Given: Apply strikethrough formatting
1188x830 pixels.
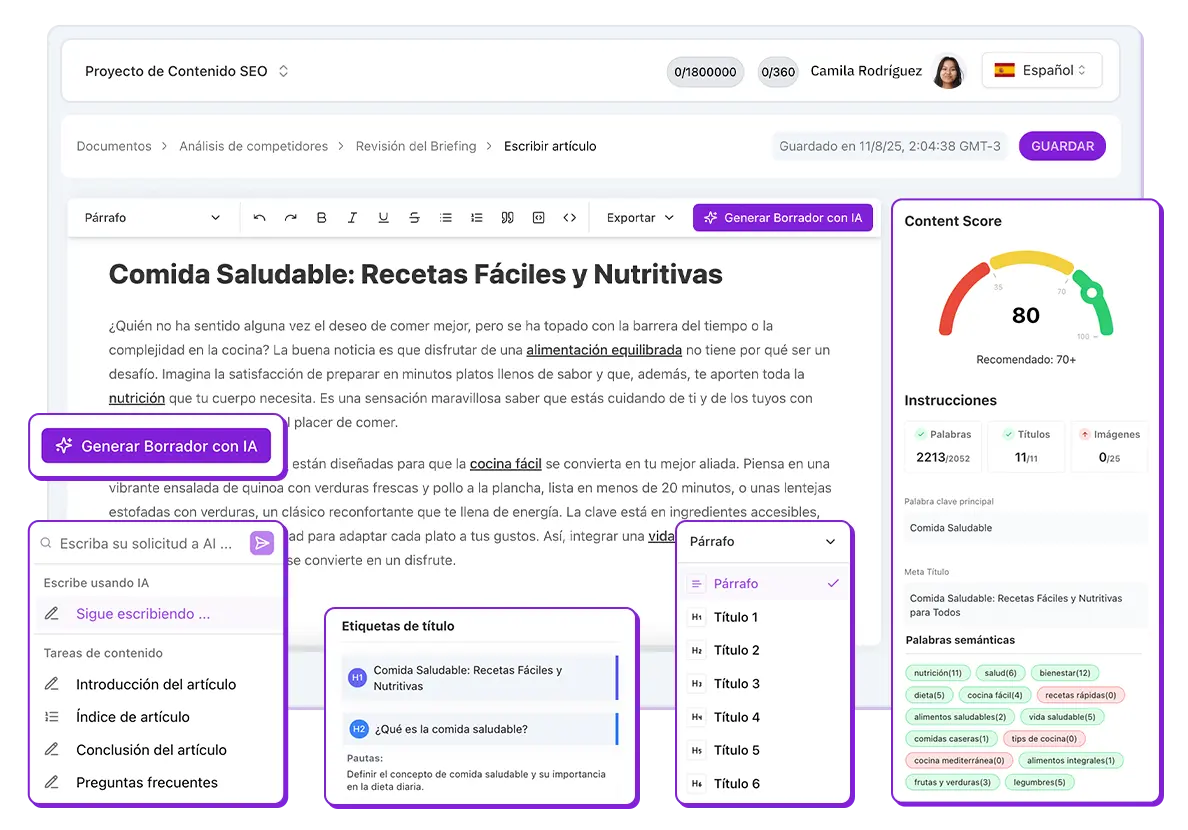Looking at the screenshot, I should pyautogui.click(x=414, y=218).
